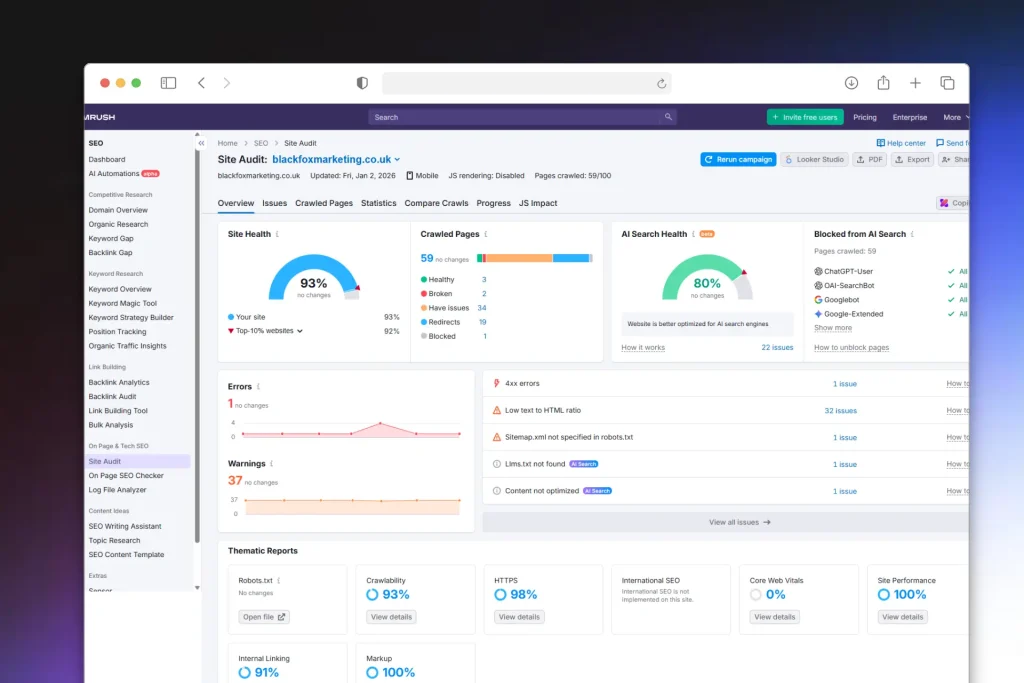Click the Share icon beside Export
The width and height of the screenshot is (1024, 683).
pyautogui.click(x=947, y=160)
